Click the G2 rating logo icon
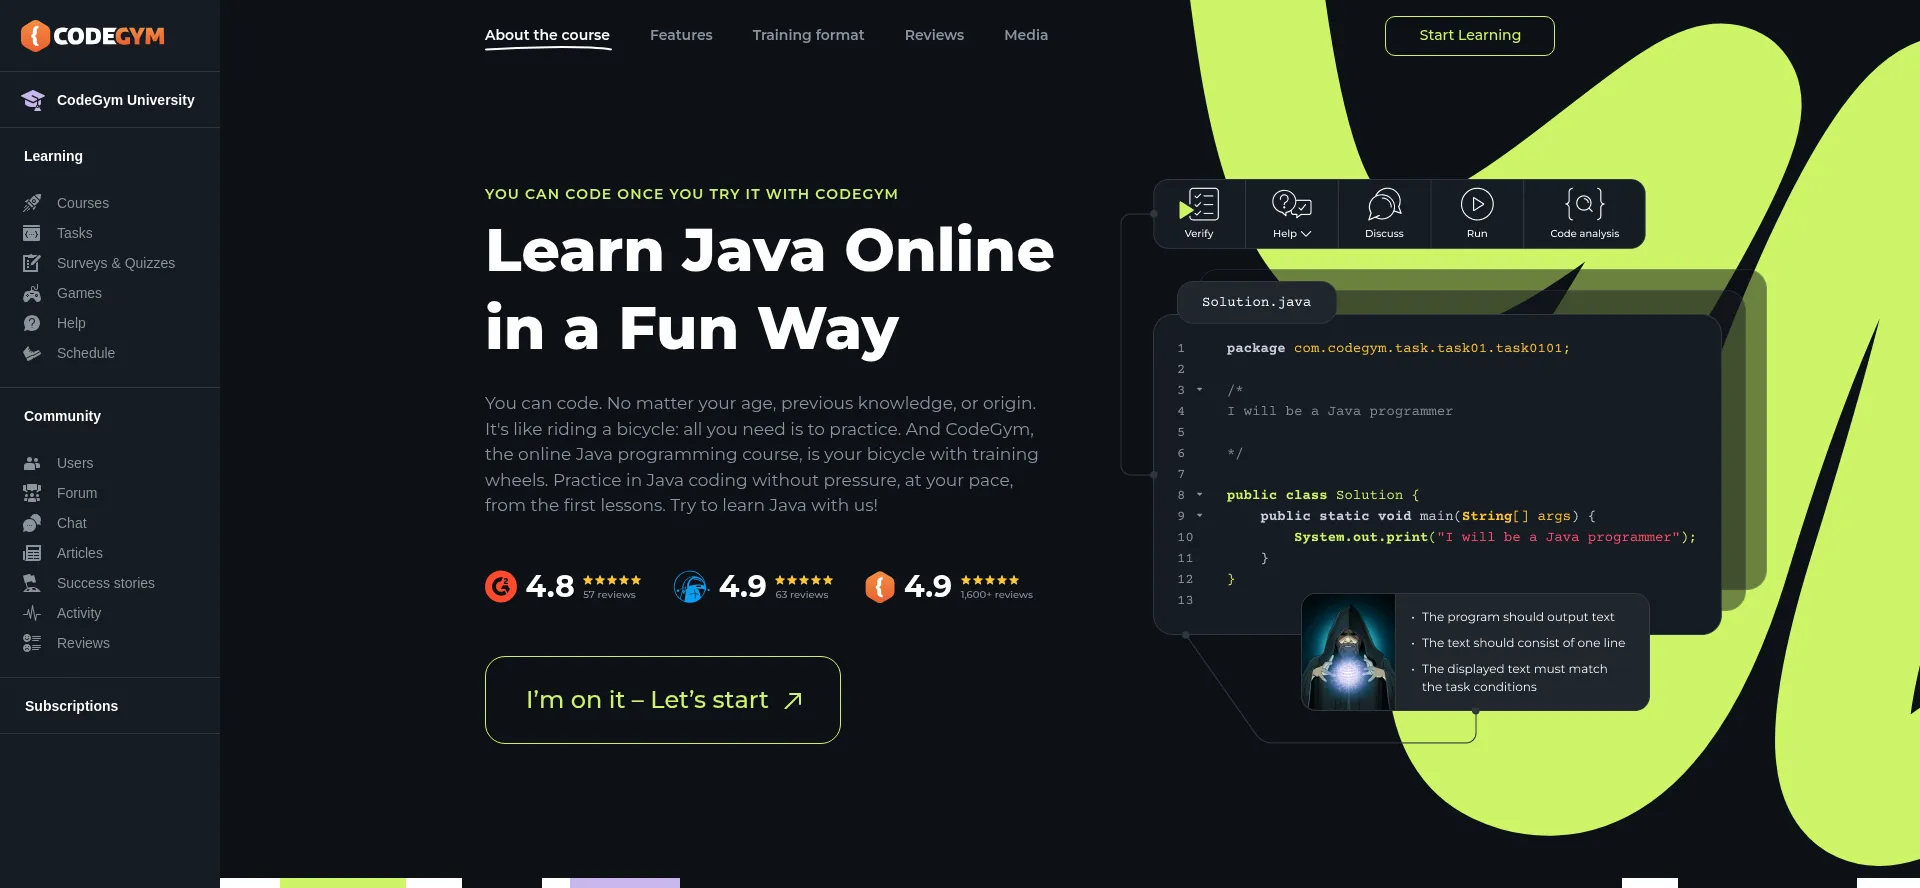1920x888 pixels. (501, 586)
